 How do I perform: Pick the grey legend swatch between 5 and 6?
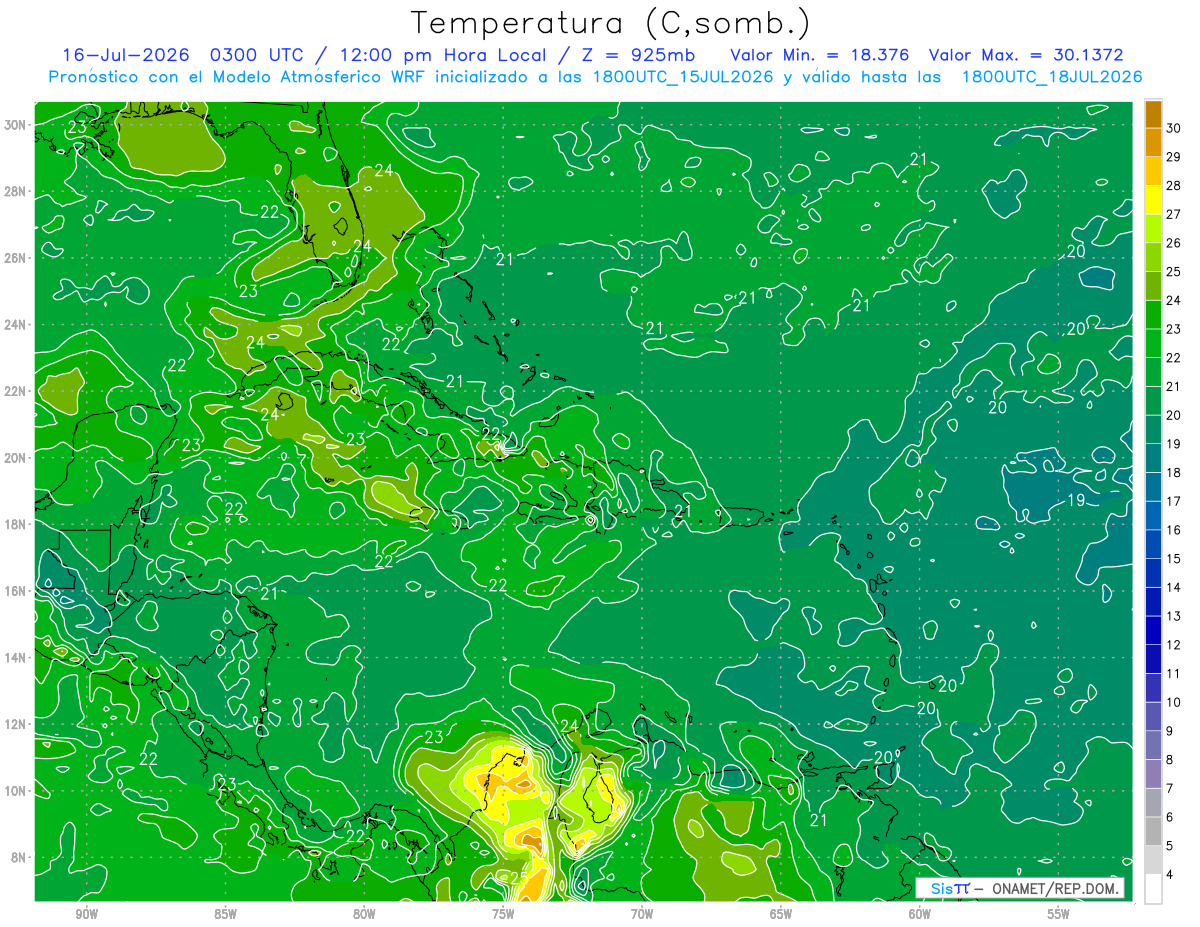1153,831
